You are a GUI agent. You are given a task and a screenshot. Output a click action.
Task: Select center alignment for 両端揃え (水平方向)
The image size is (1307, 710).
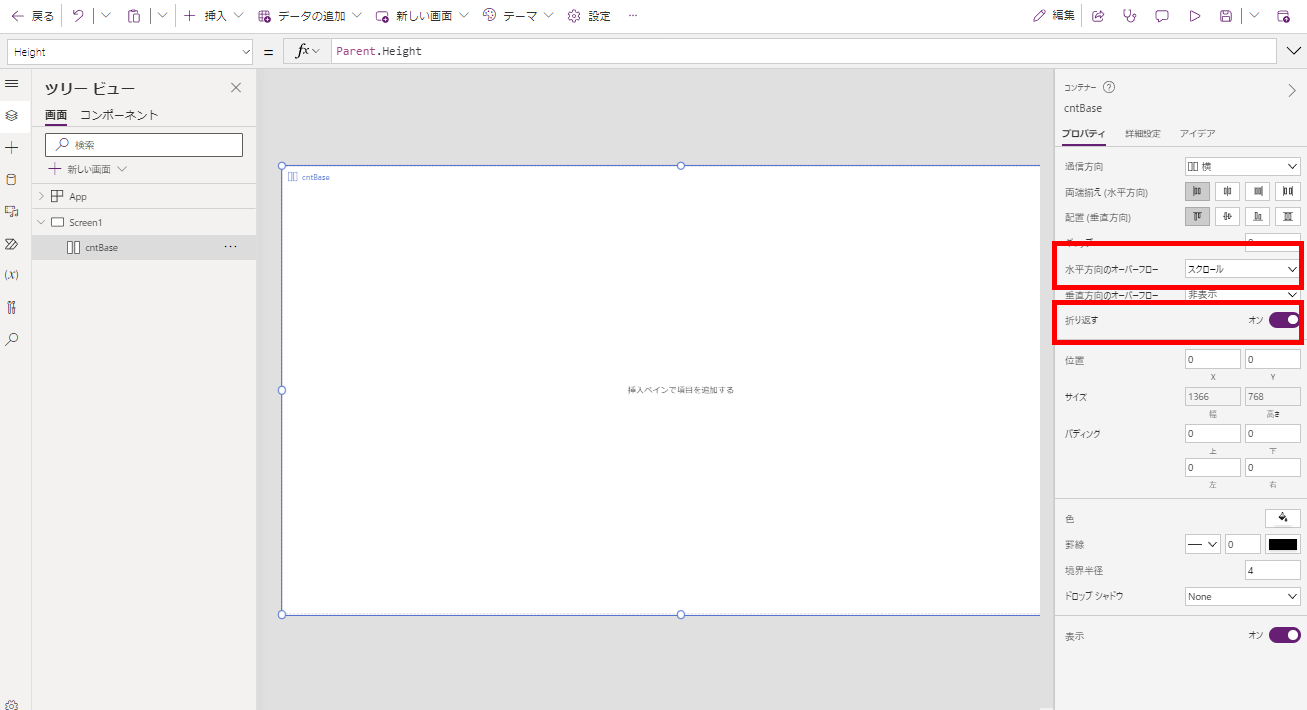1227,191
